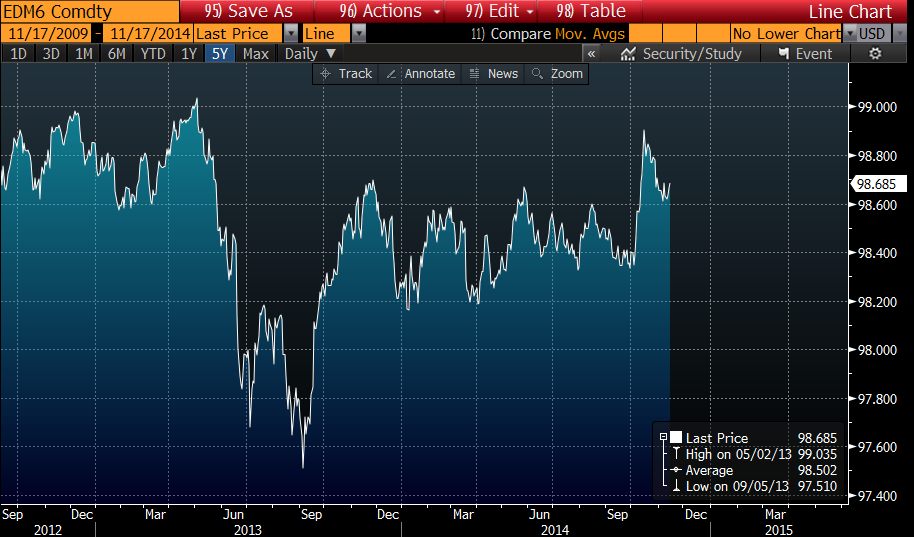The image size is (914, 537).
Task: Select the 1D time range tab
Action: pyautogui.click(x=18, y=54)
